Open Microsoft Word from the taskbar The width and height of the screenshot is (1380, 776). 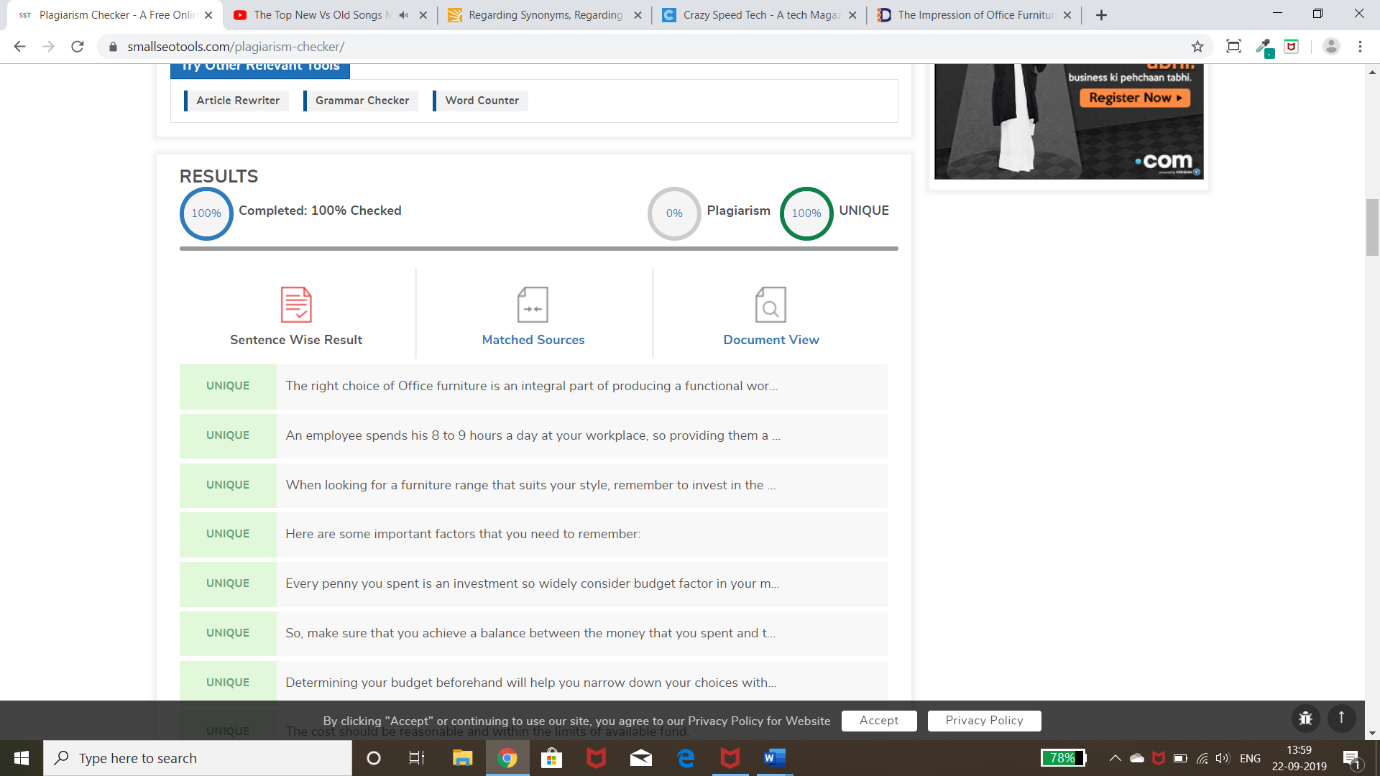773,758
